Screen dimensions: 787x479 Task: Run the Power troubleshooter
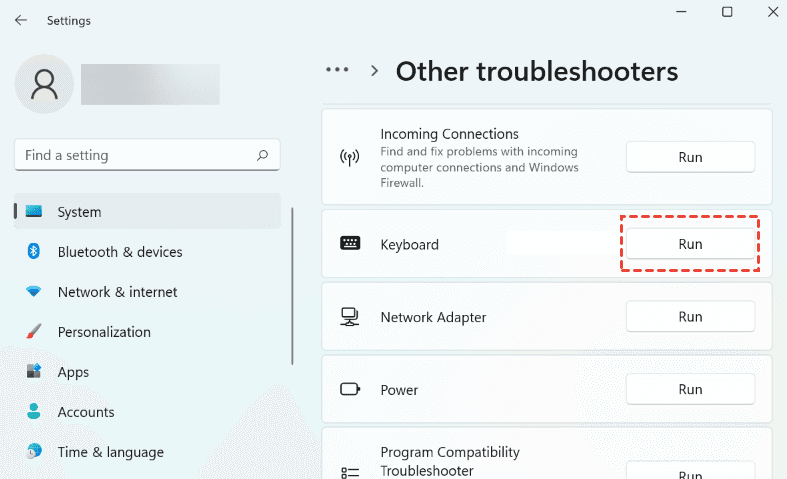pos(690,389)
